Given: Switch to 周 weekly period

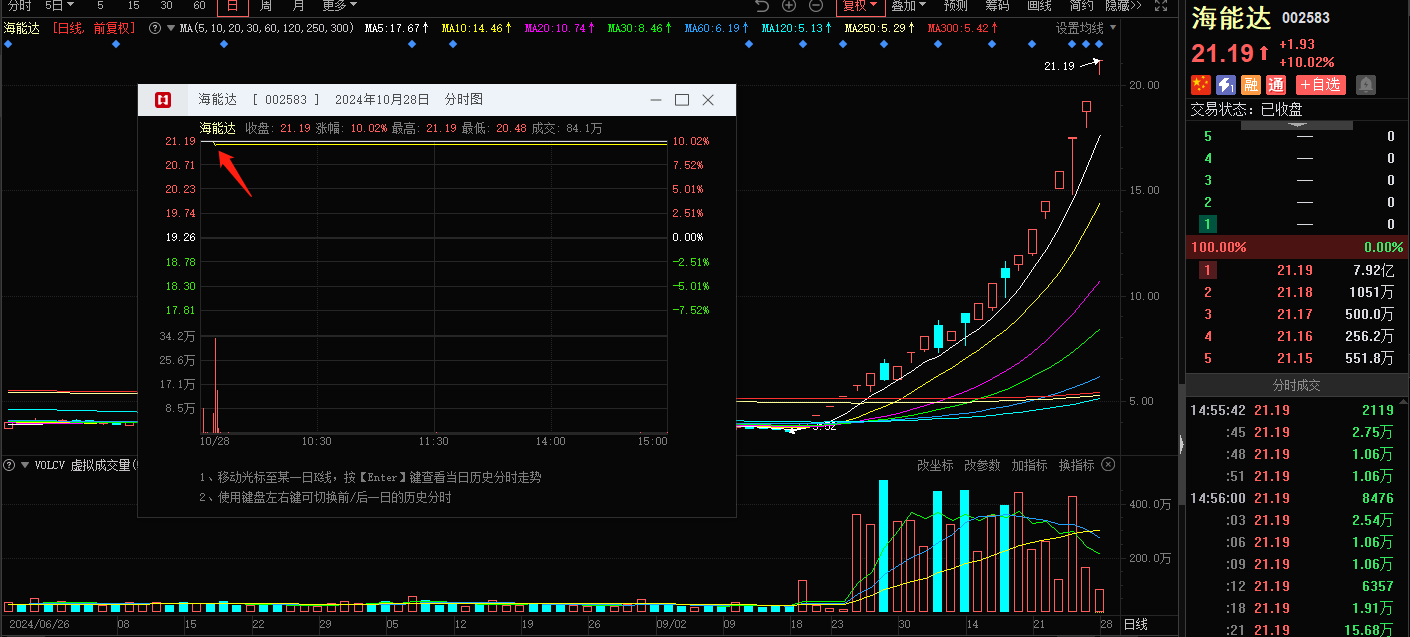Looking at the screenshot, I should click(x=265, y=6).
